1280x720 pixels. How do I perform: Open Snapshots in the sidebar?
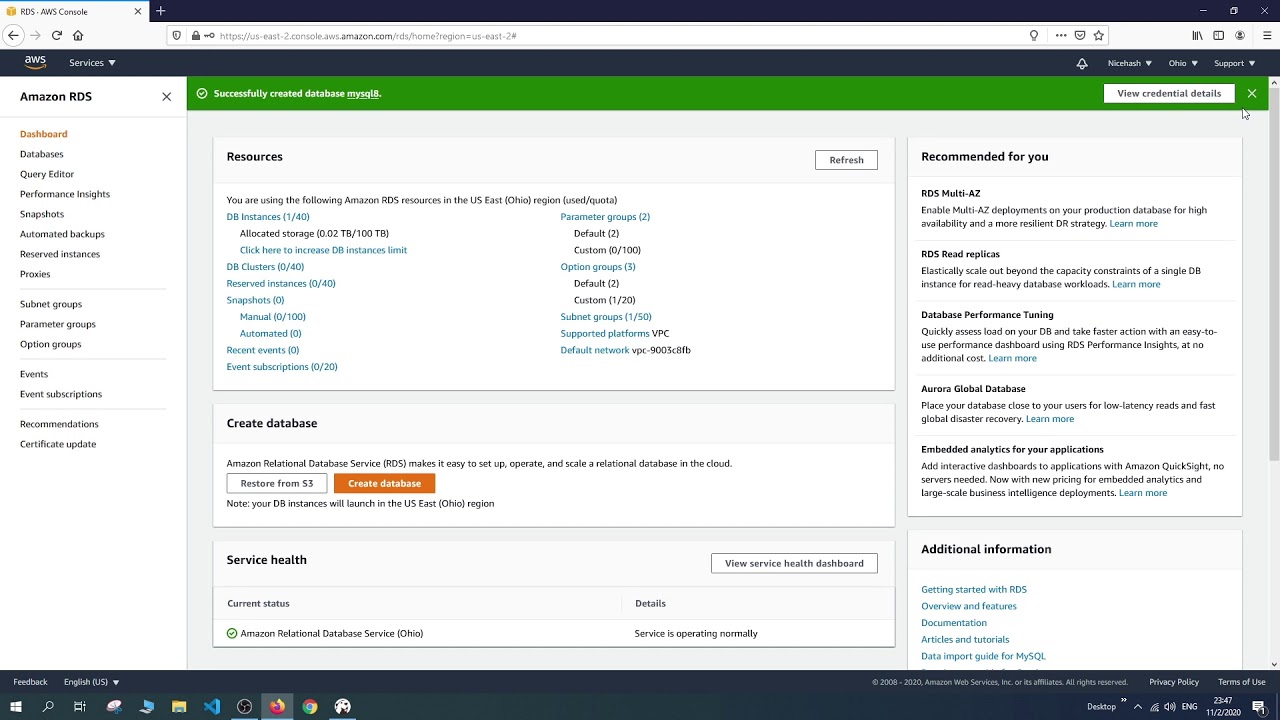coord(42,214)
